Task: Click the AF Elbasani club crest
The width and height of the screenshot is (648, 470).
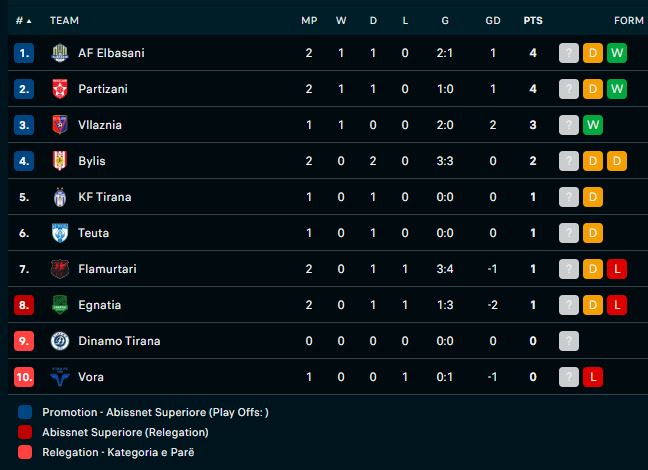Action: [x=59, y=53]
